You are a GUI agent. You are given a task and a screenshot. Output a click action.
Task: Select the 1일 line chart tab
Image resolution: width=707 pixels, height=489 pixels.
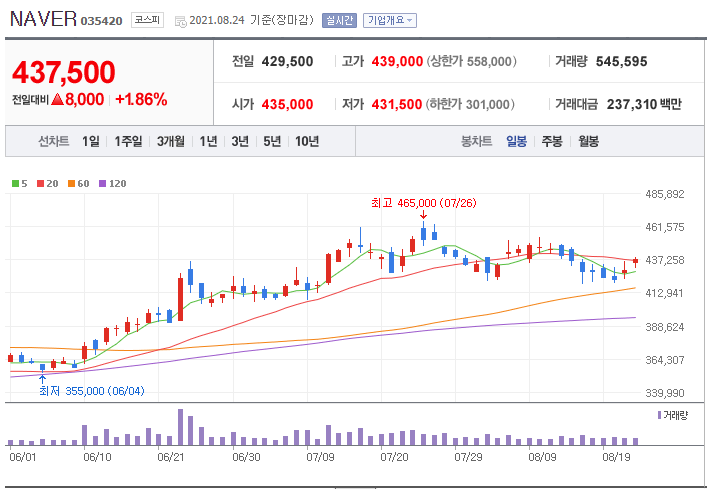(90, 142)
